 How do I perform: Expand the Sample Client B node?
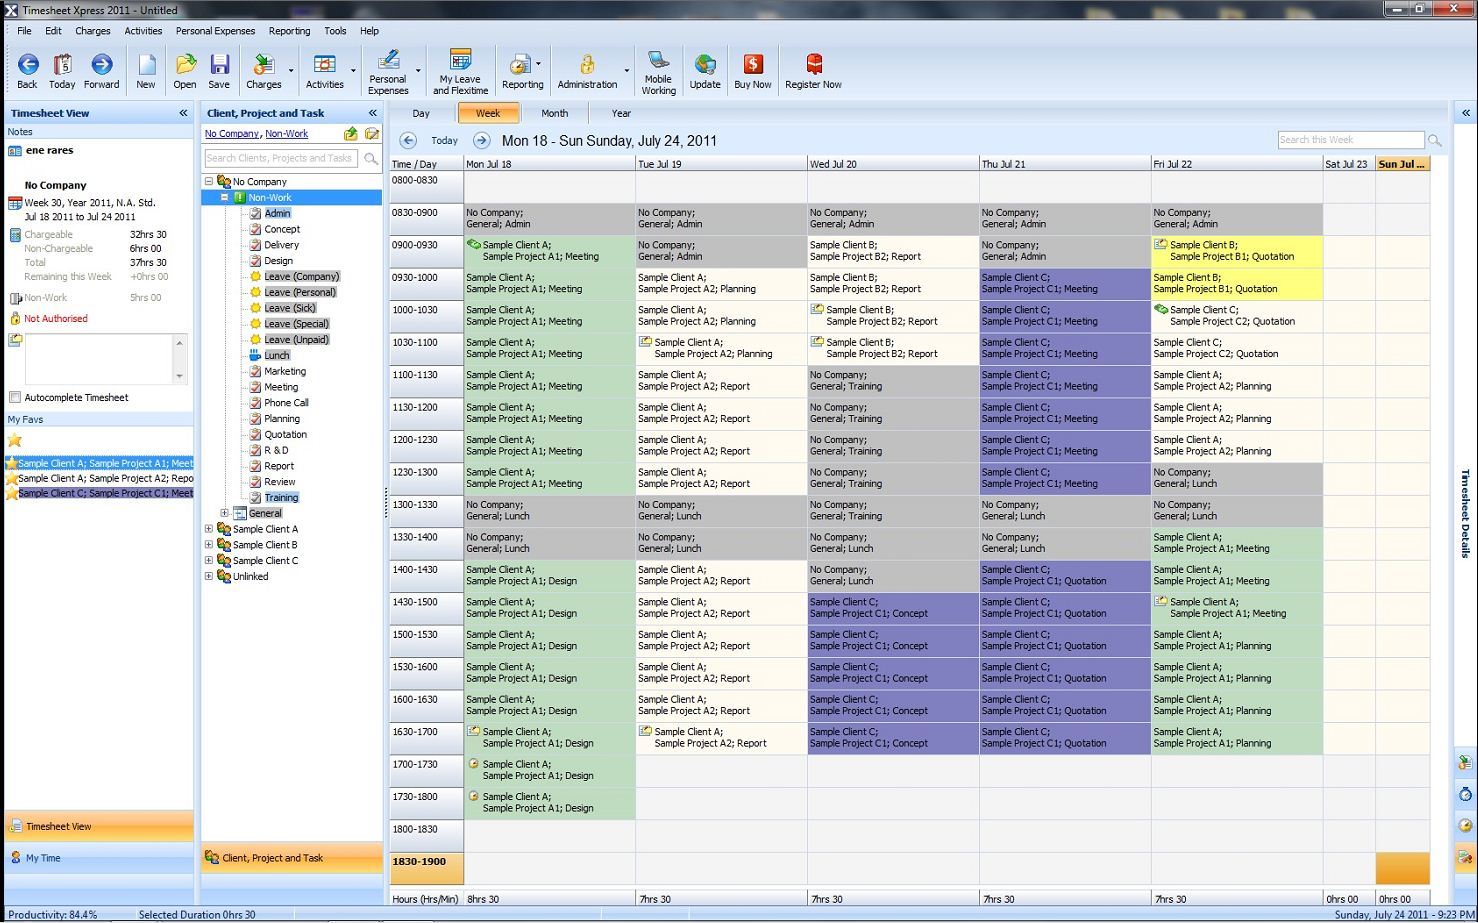209,545
